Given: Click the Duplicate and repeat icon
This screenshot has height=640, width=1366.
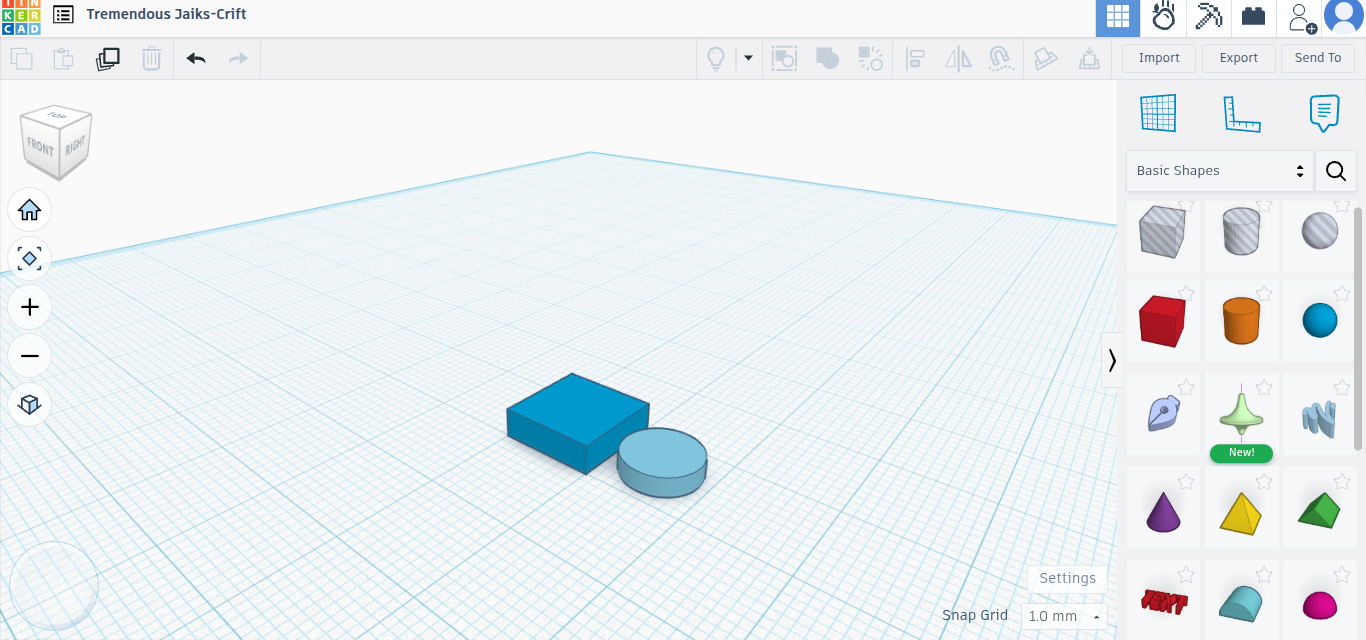Looking at the screenshot, I should (x=108, y=59).
